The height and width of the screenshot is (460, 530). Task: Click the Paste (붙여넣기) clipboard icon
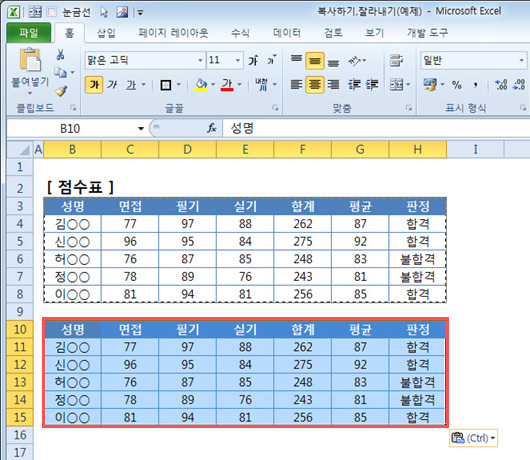pyautogui.click(x=30, y=60)
